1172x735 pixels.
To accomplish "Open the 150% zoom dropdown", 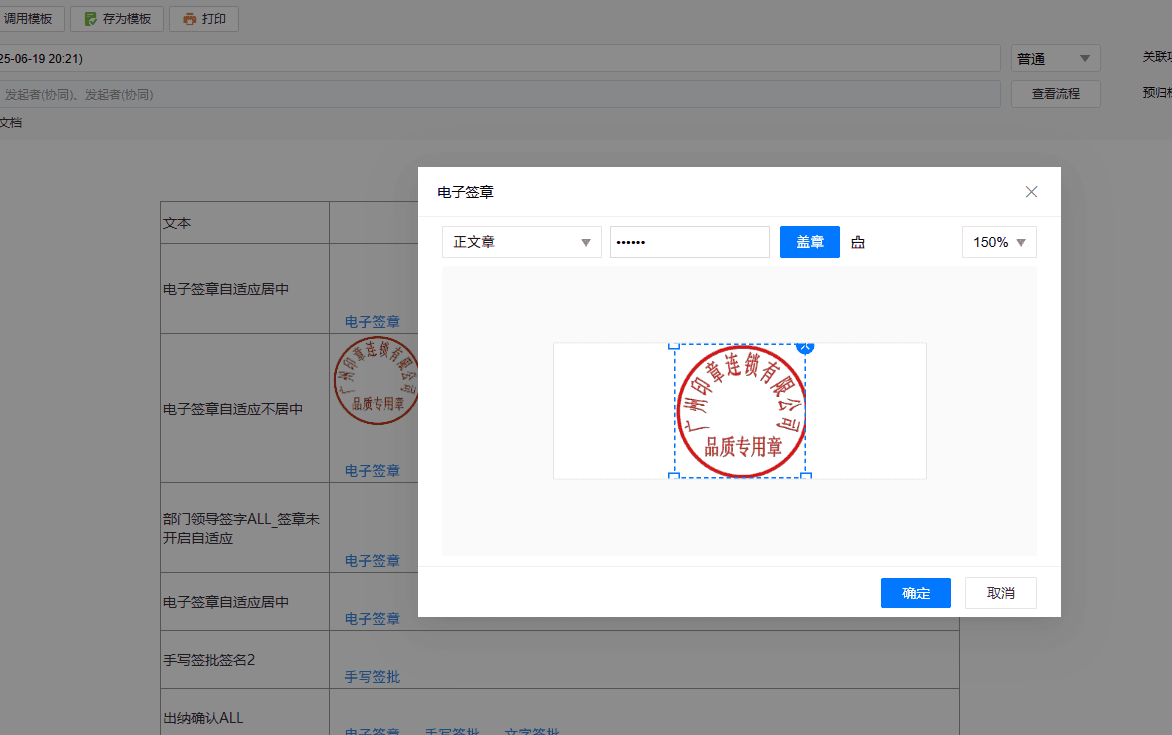I will click(999, 242).
